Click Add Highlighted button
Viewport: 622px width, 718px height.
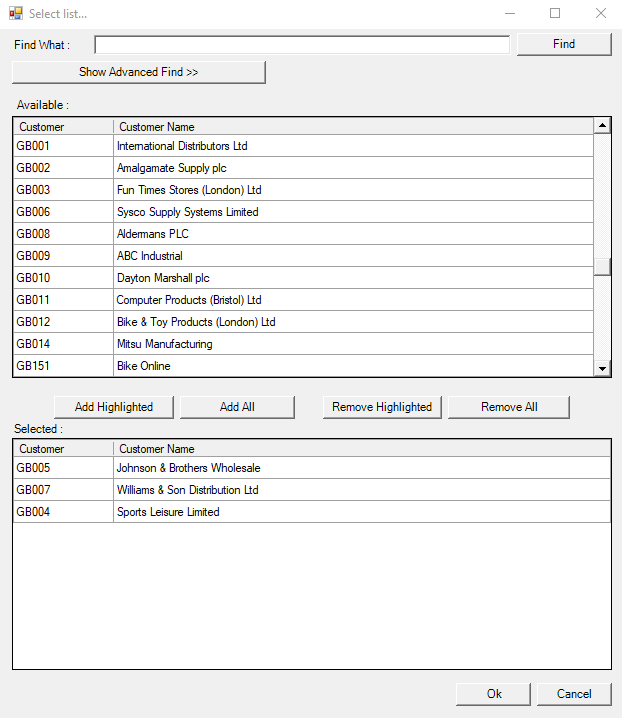pyautogui.click(x=114, y=407)
